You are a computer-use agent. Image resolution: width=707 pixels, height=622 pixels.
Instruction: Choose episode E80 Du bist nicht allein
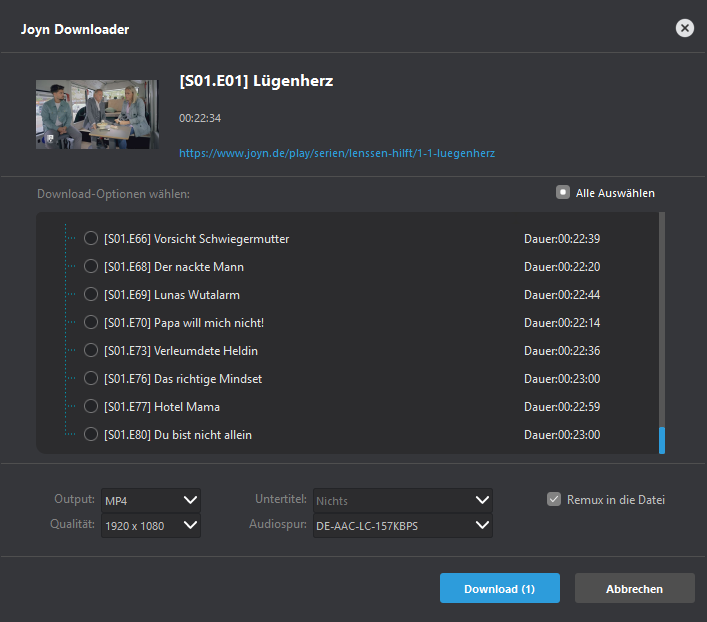(91, 435)
